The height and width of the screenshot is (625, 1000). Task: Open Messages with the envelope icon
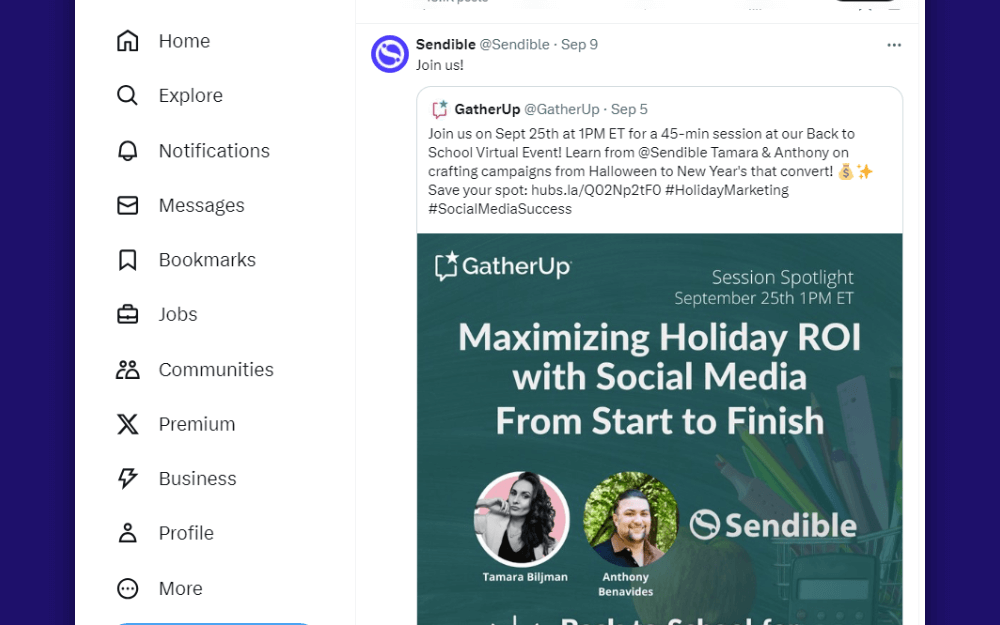click(x=127, y=205)
